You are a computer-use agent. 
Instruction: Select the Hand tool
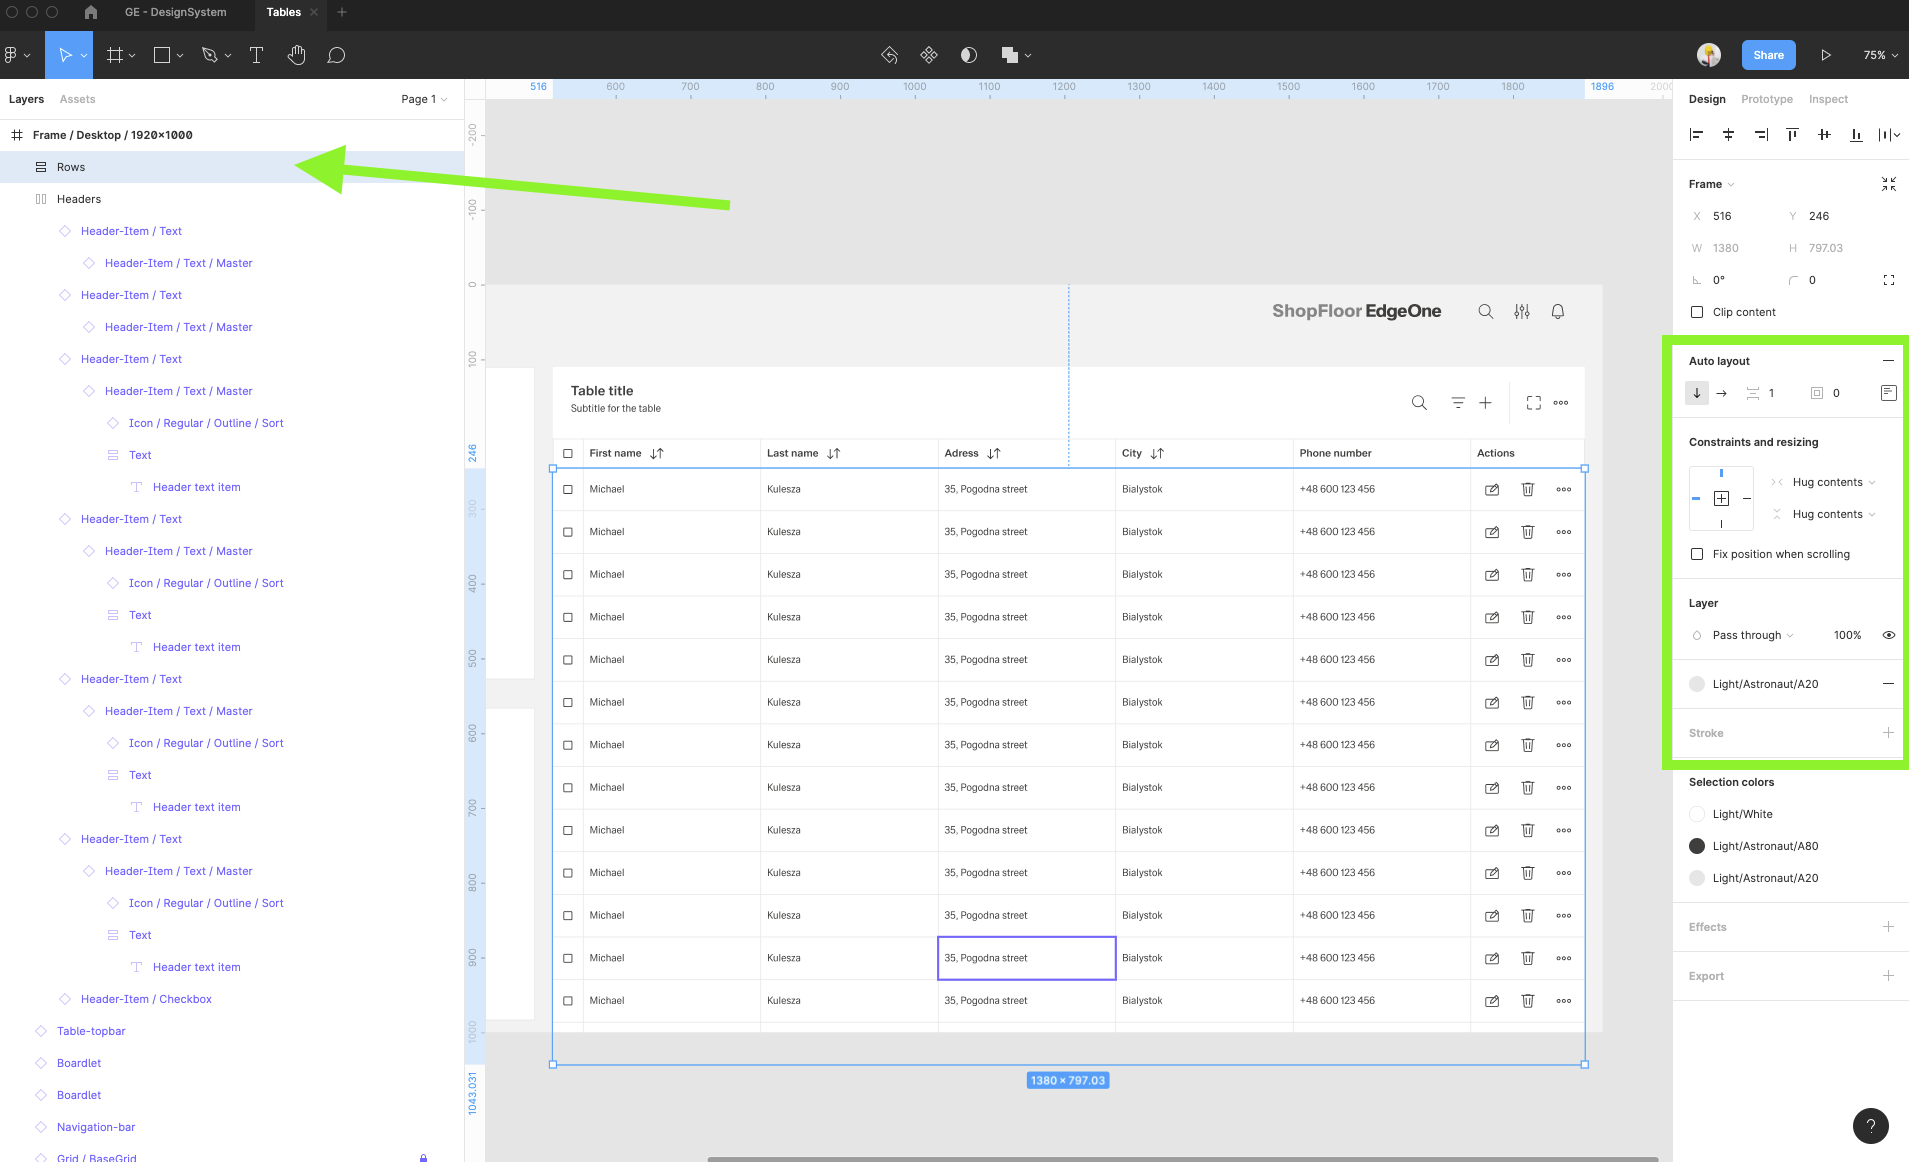tap(296, 55)
